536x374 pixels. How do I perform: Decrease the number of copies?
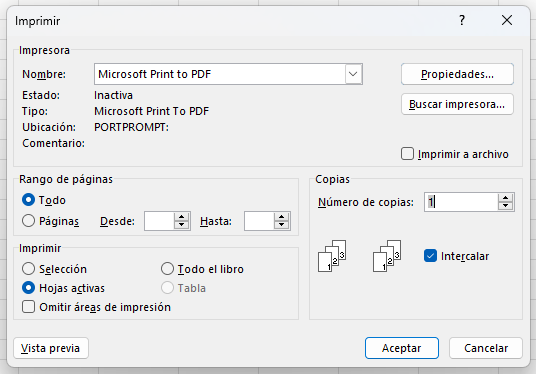[506, 206]
